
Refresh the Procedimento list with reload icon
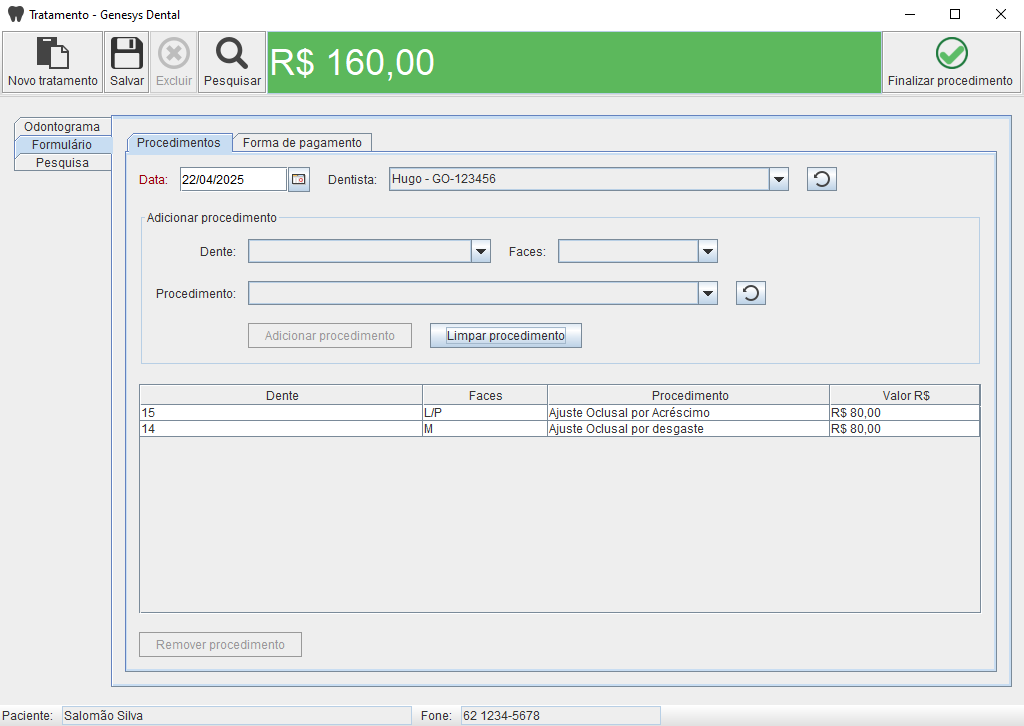tap(751, 293)
